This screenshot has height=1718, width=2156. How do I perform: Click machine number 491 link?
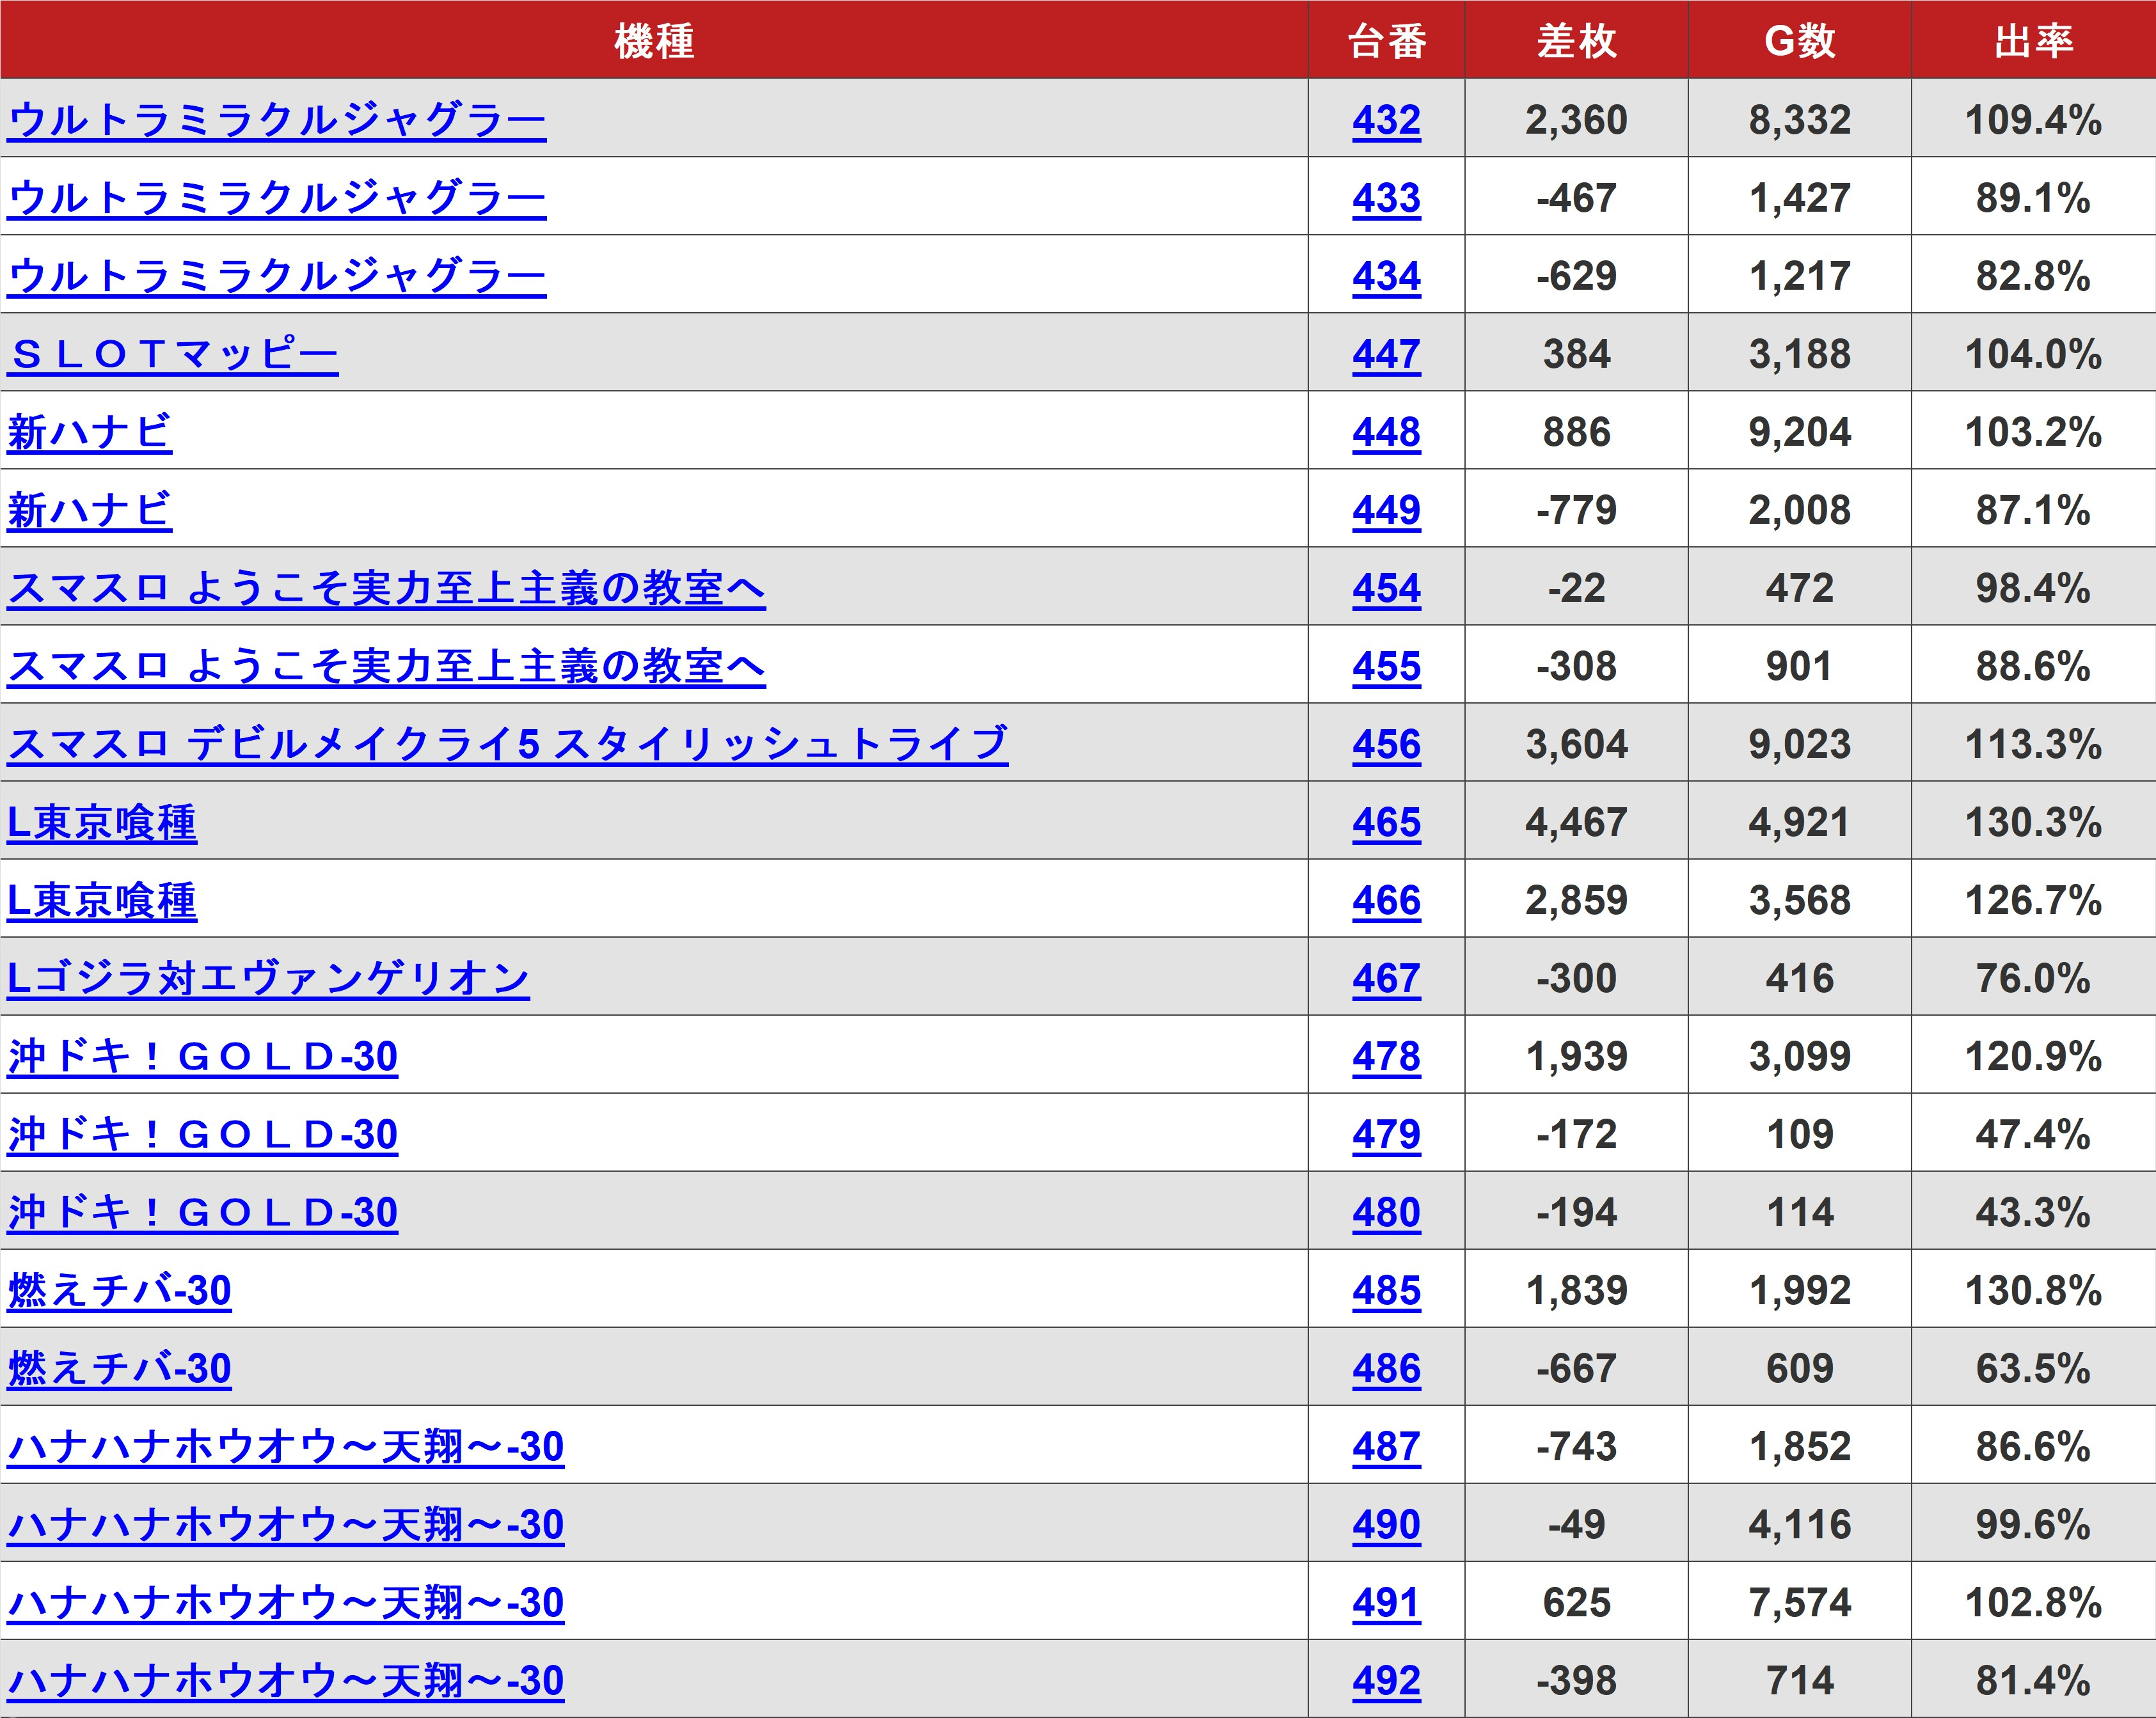(1386, 1602)
